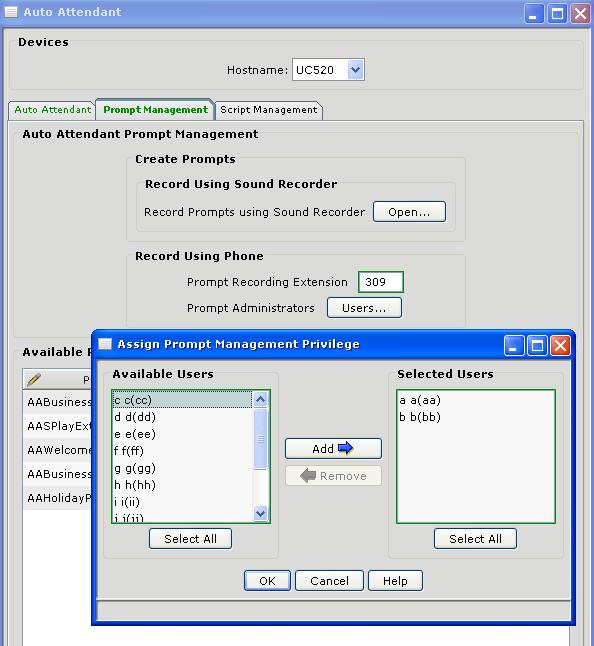Image resolution: width=594 pixels, height=646 pixels.
Task: Select user f f(ff) in Available Users
Action: pos(182,451)
